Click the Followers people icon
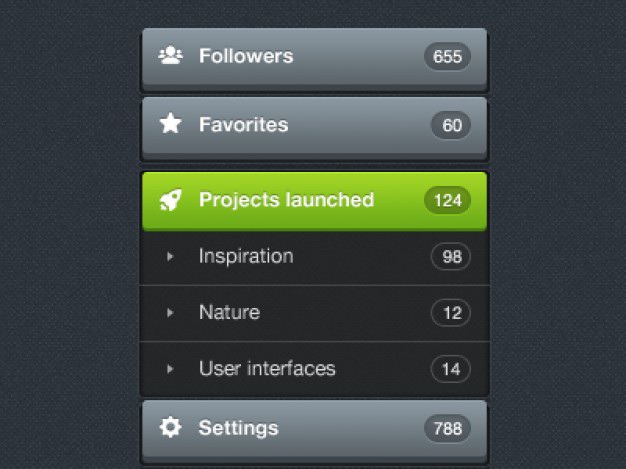The height and width of the screenshot is (469, 626). click(x=170, y=55)
